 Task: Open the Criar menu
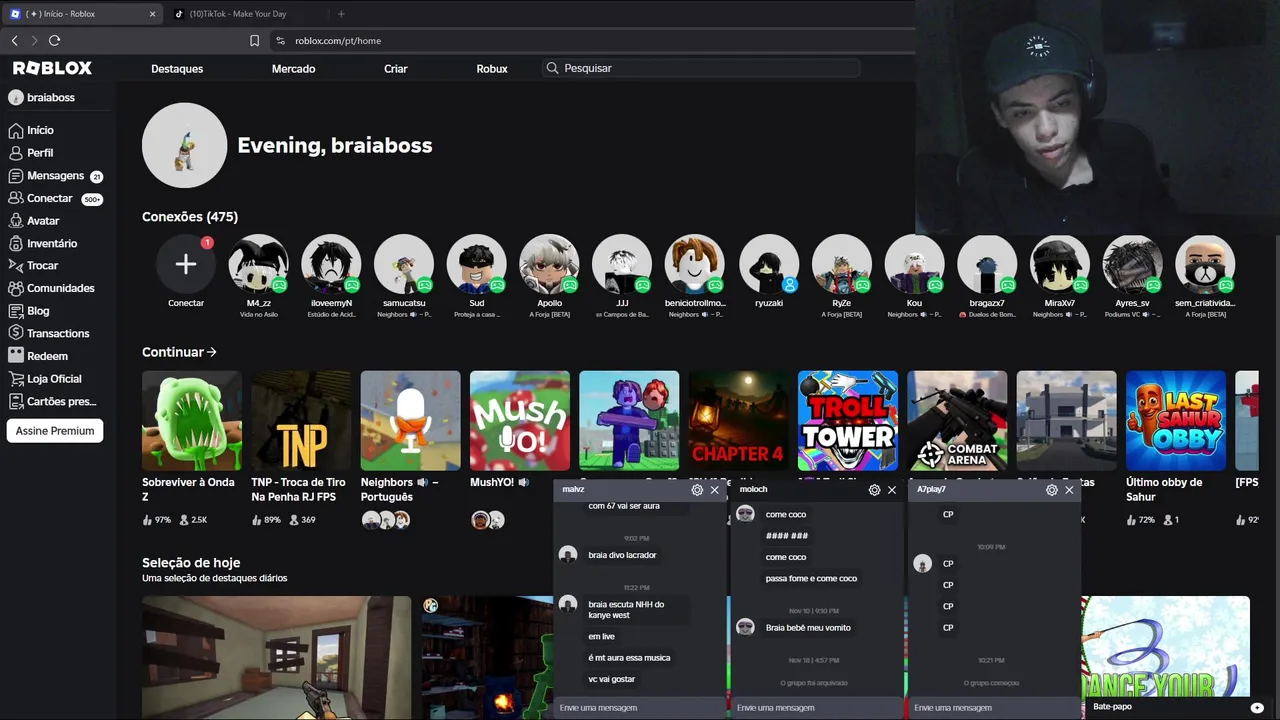pos(396,68)
